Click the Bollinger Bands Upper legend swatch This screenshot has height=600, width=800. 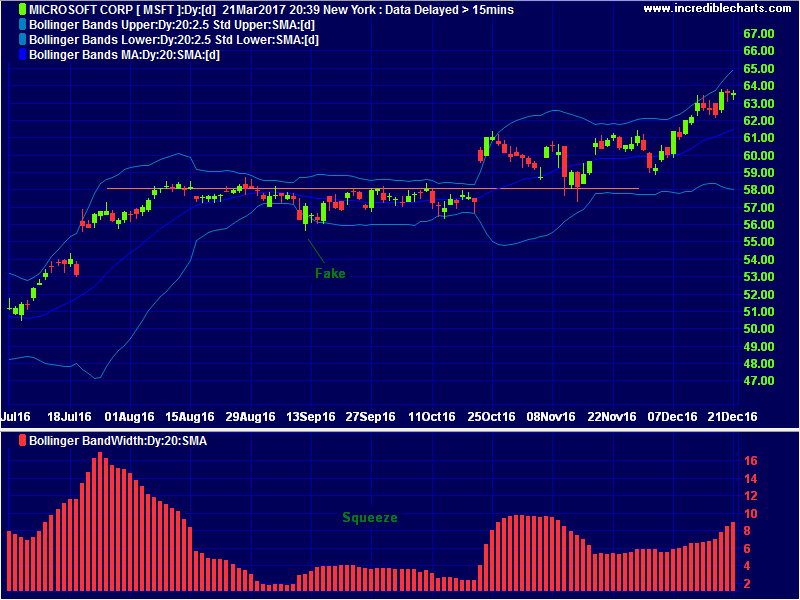pos(22,24)
